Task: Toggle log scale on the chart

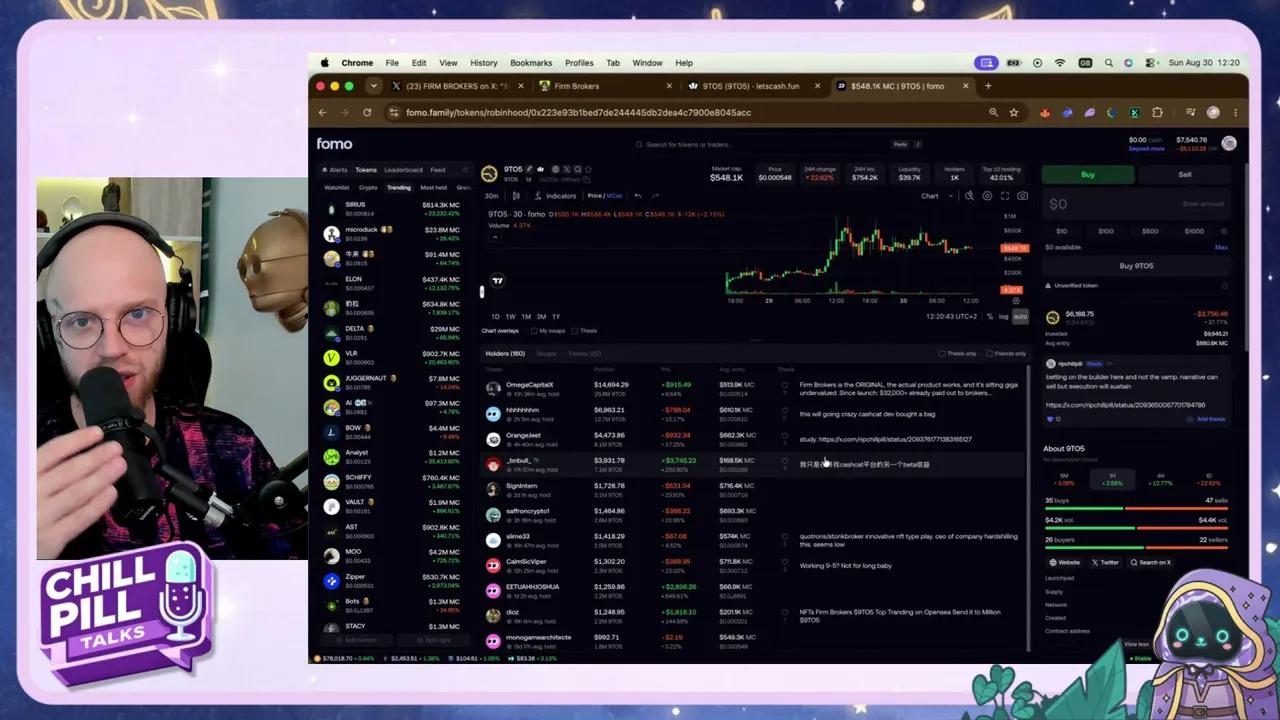Action: click(1003, 317)
